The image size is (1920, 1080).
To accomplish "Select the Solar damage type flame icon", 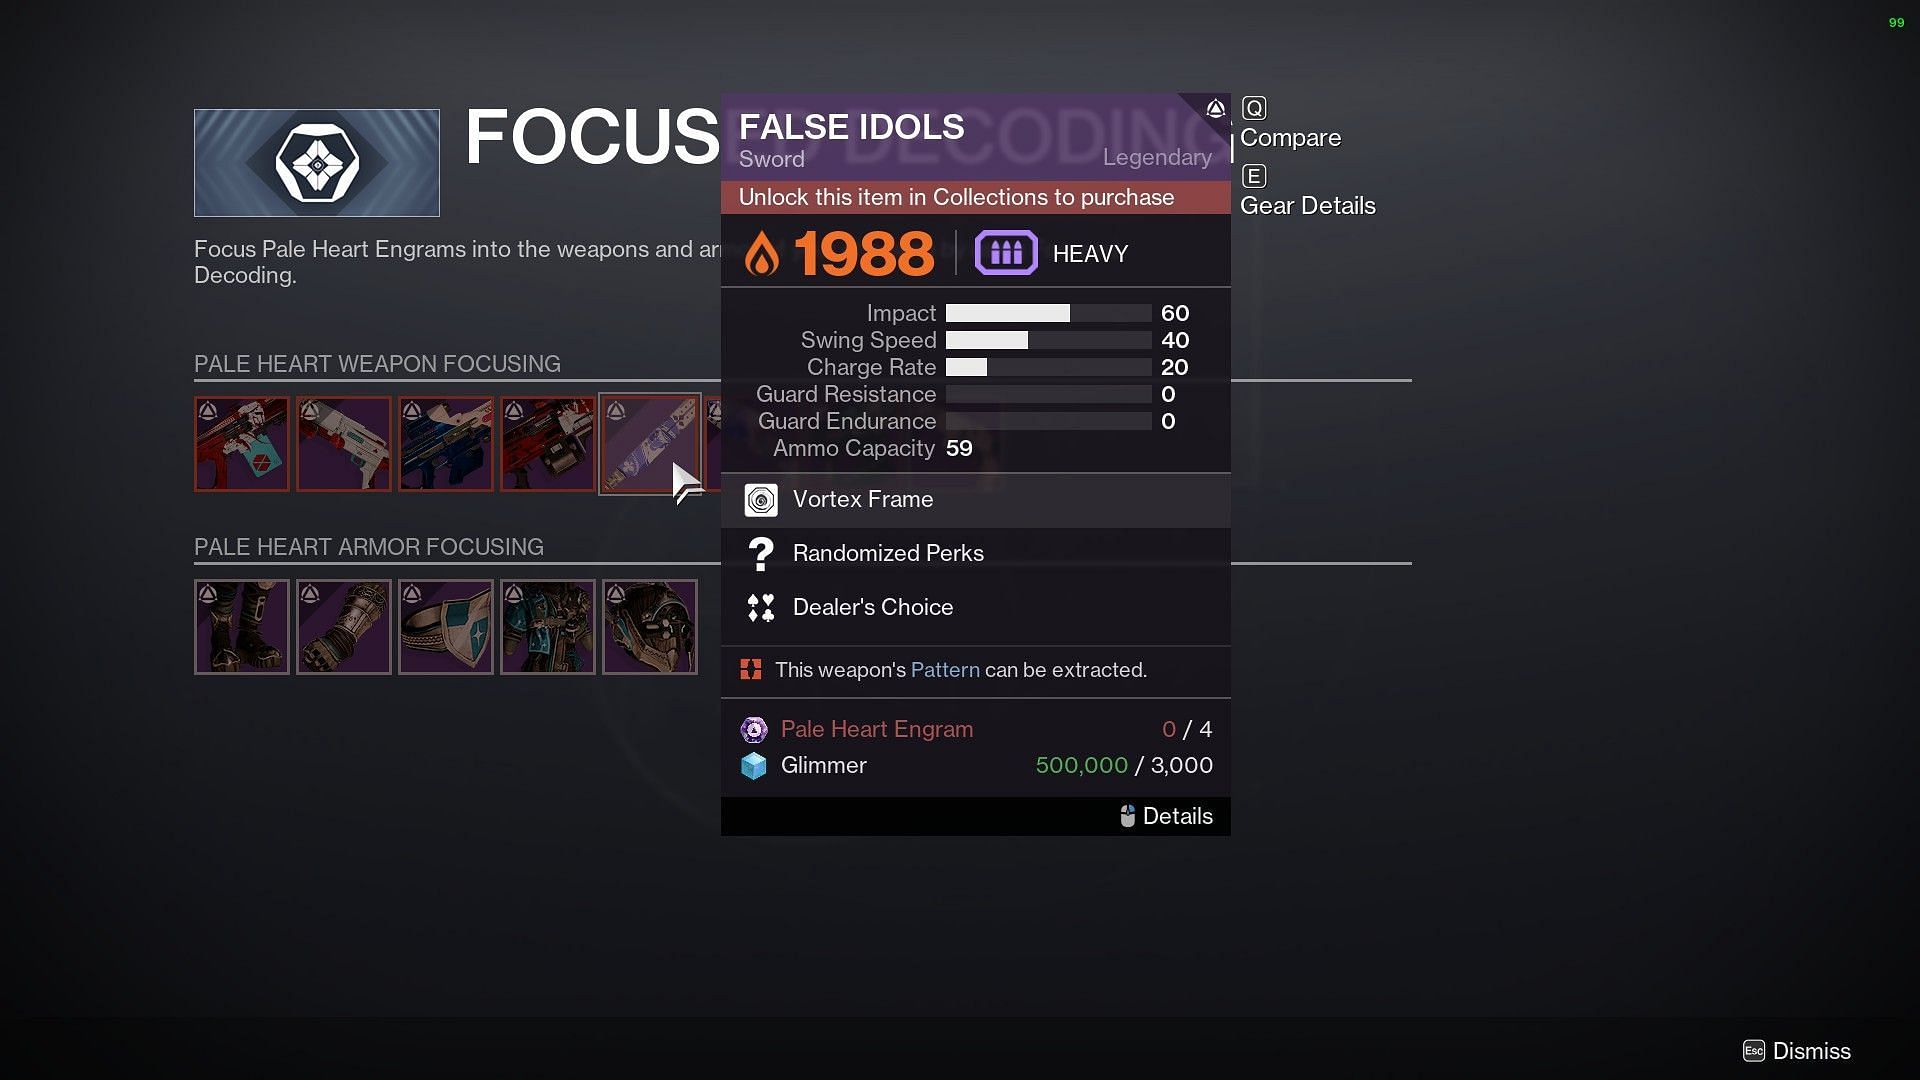I will tap(766, 253).
